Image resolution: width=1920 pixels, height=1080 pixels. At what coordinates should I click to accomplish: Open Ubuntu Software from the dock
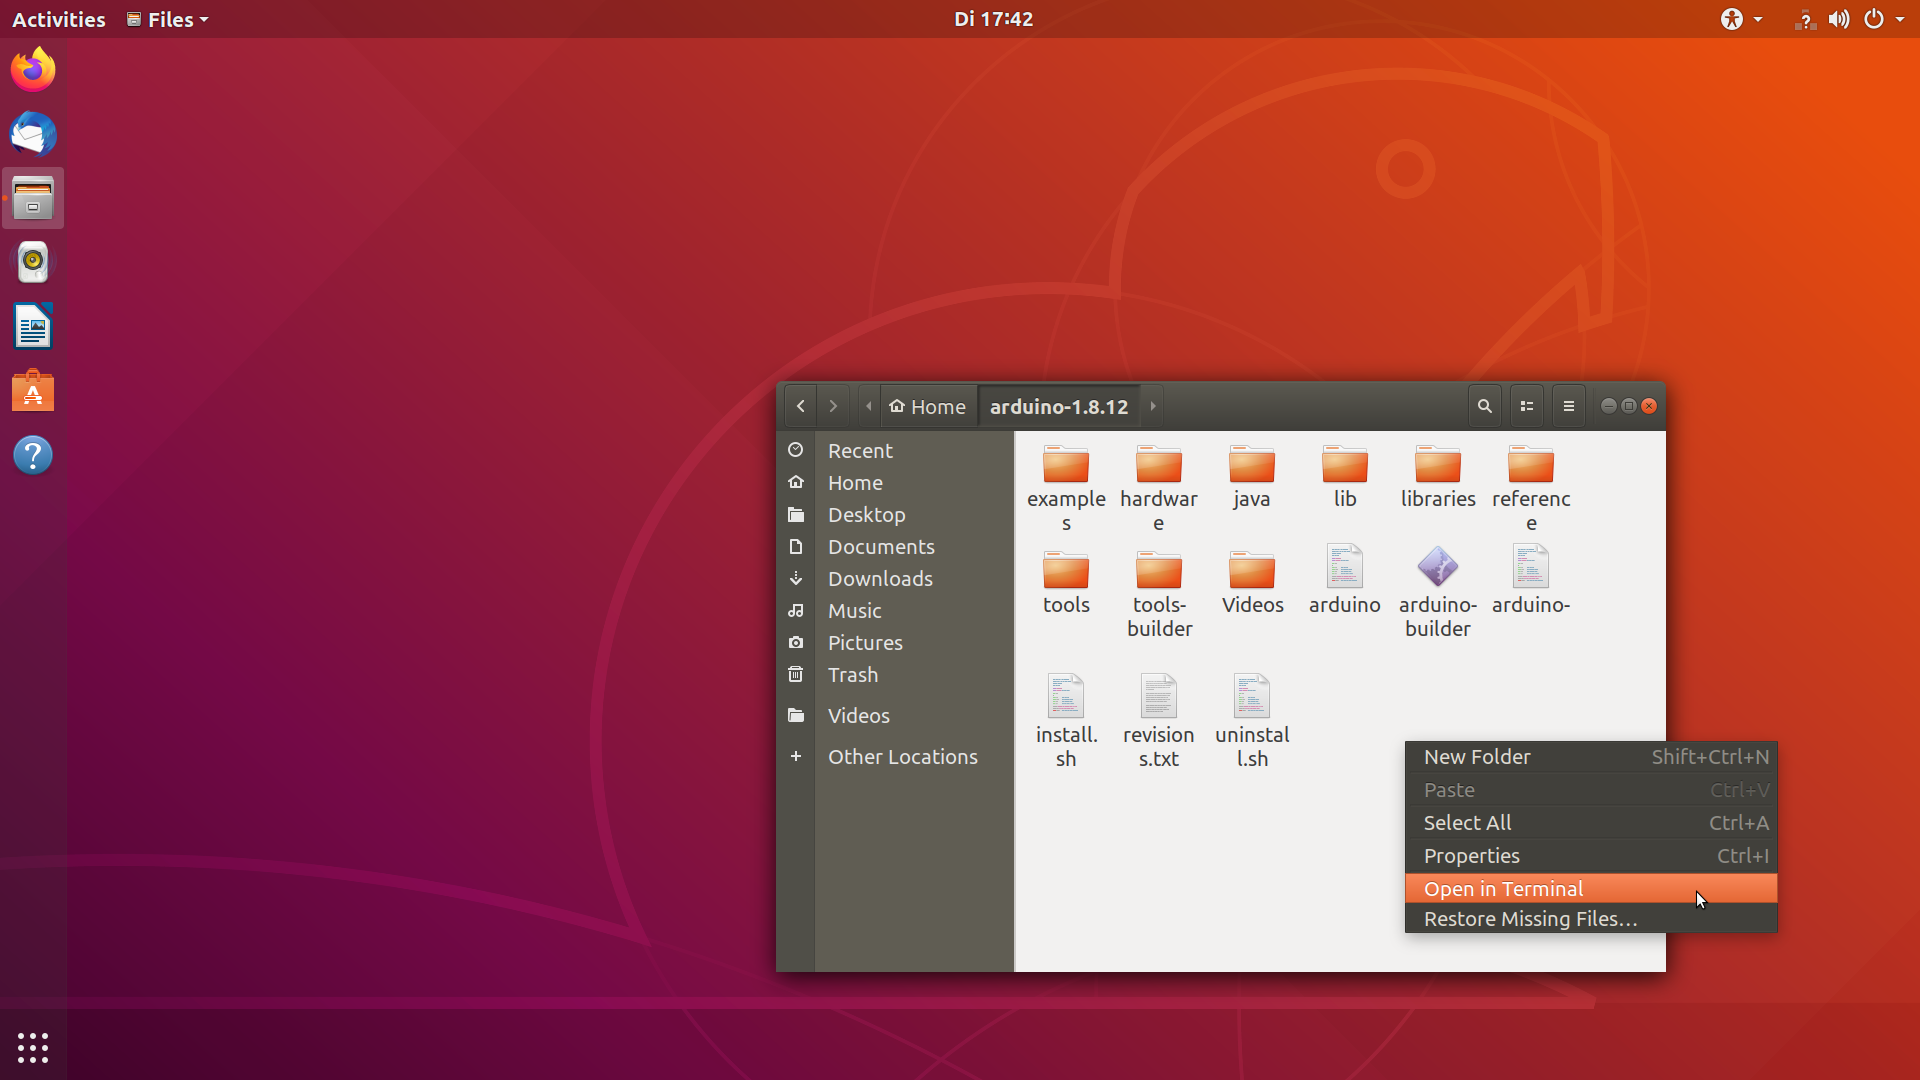click(x=33, y=391)
